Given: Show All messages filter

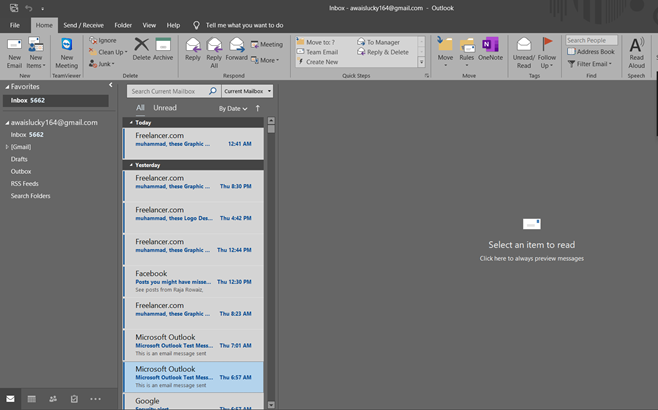Looking at the screenshot, I should 140,108.
